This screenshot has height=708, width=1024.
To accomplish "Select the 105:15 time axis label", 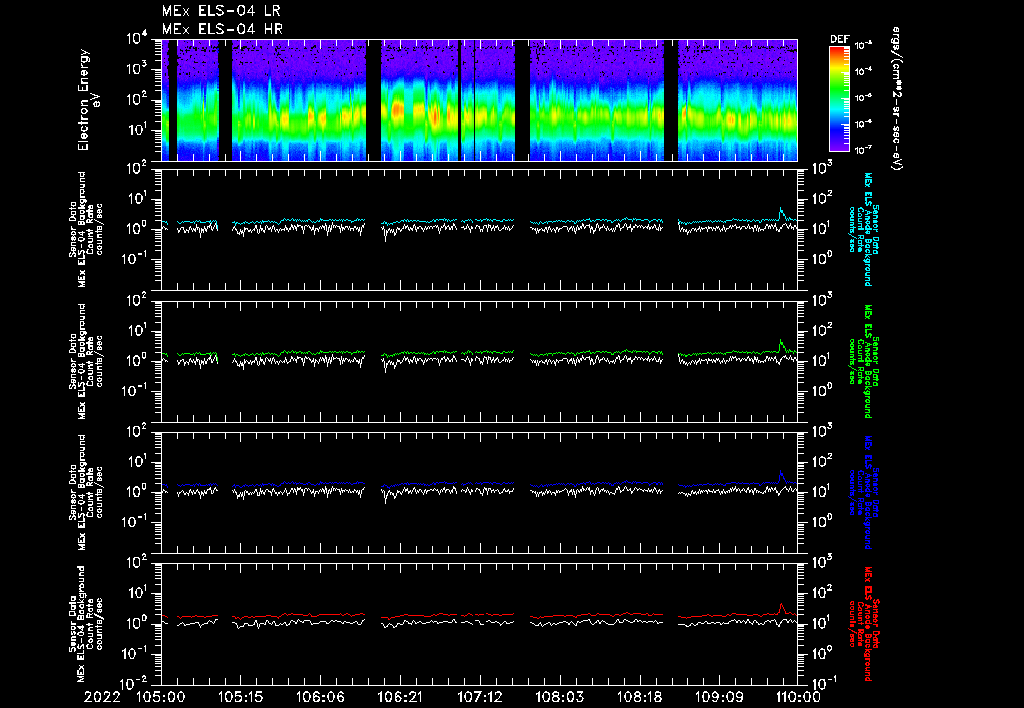I will tap(240, 697).
